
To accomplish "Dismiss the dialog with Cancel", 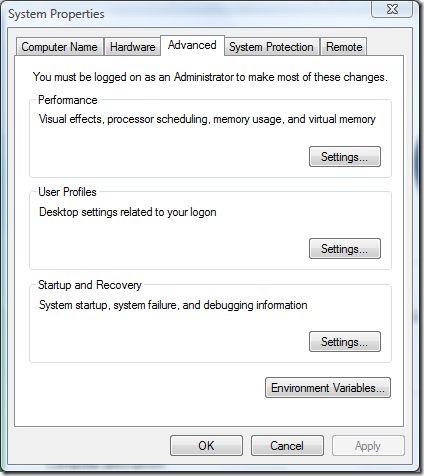I will click(287, 446).
